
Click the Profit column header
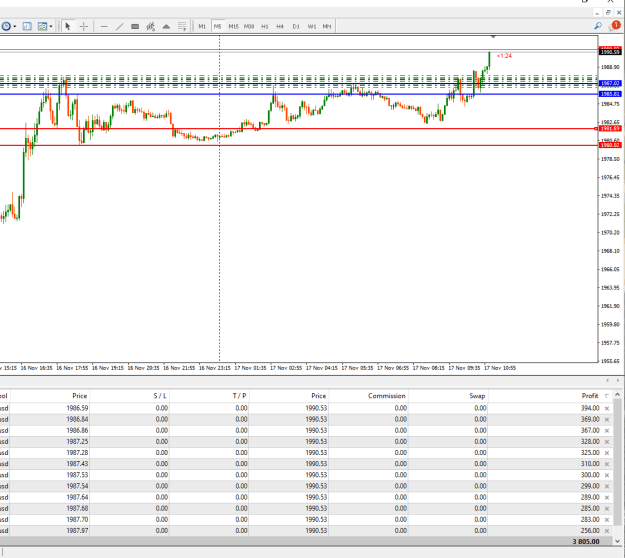pos(590,396)
